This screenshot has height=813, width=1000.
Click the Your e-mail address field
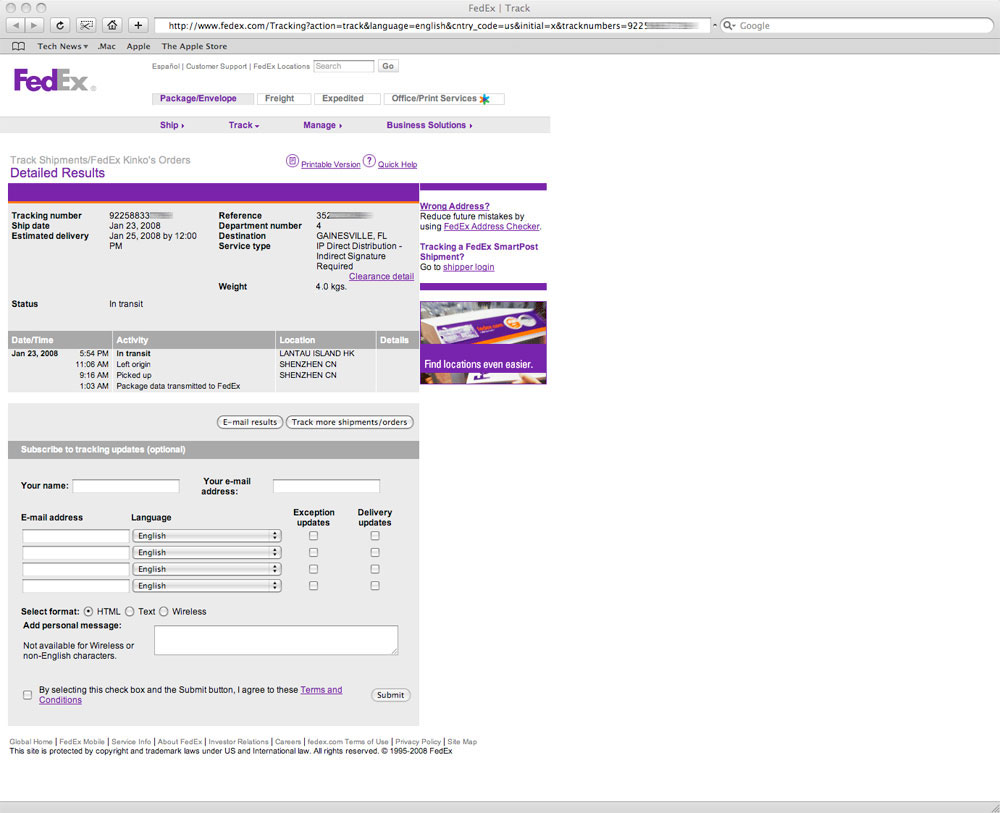click(x=327, y=486)
